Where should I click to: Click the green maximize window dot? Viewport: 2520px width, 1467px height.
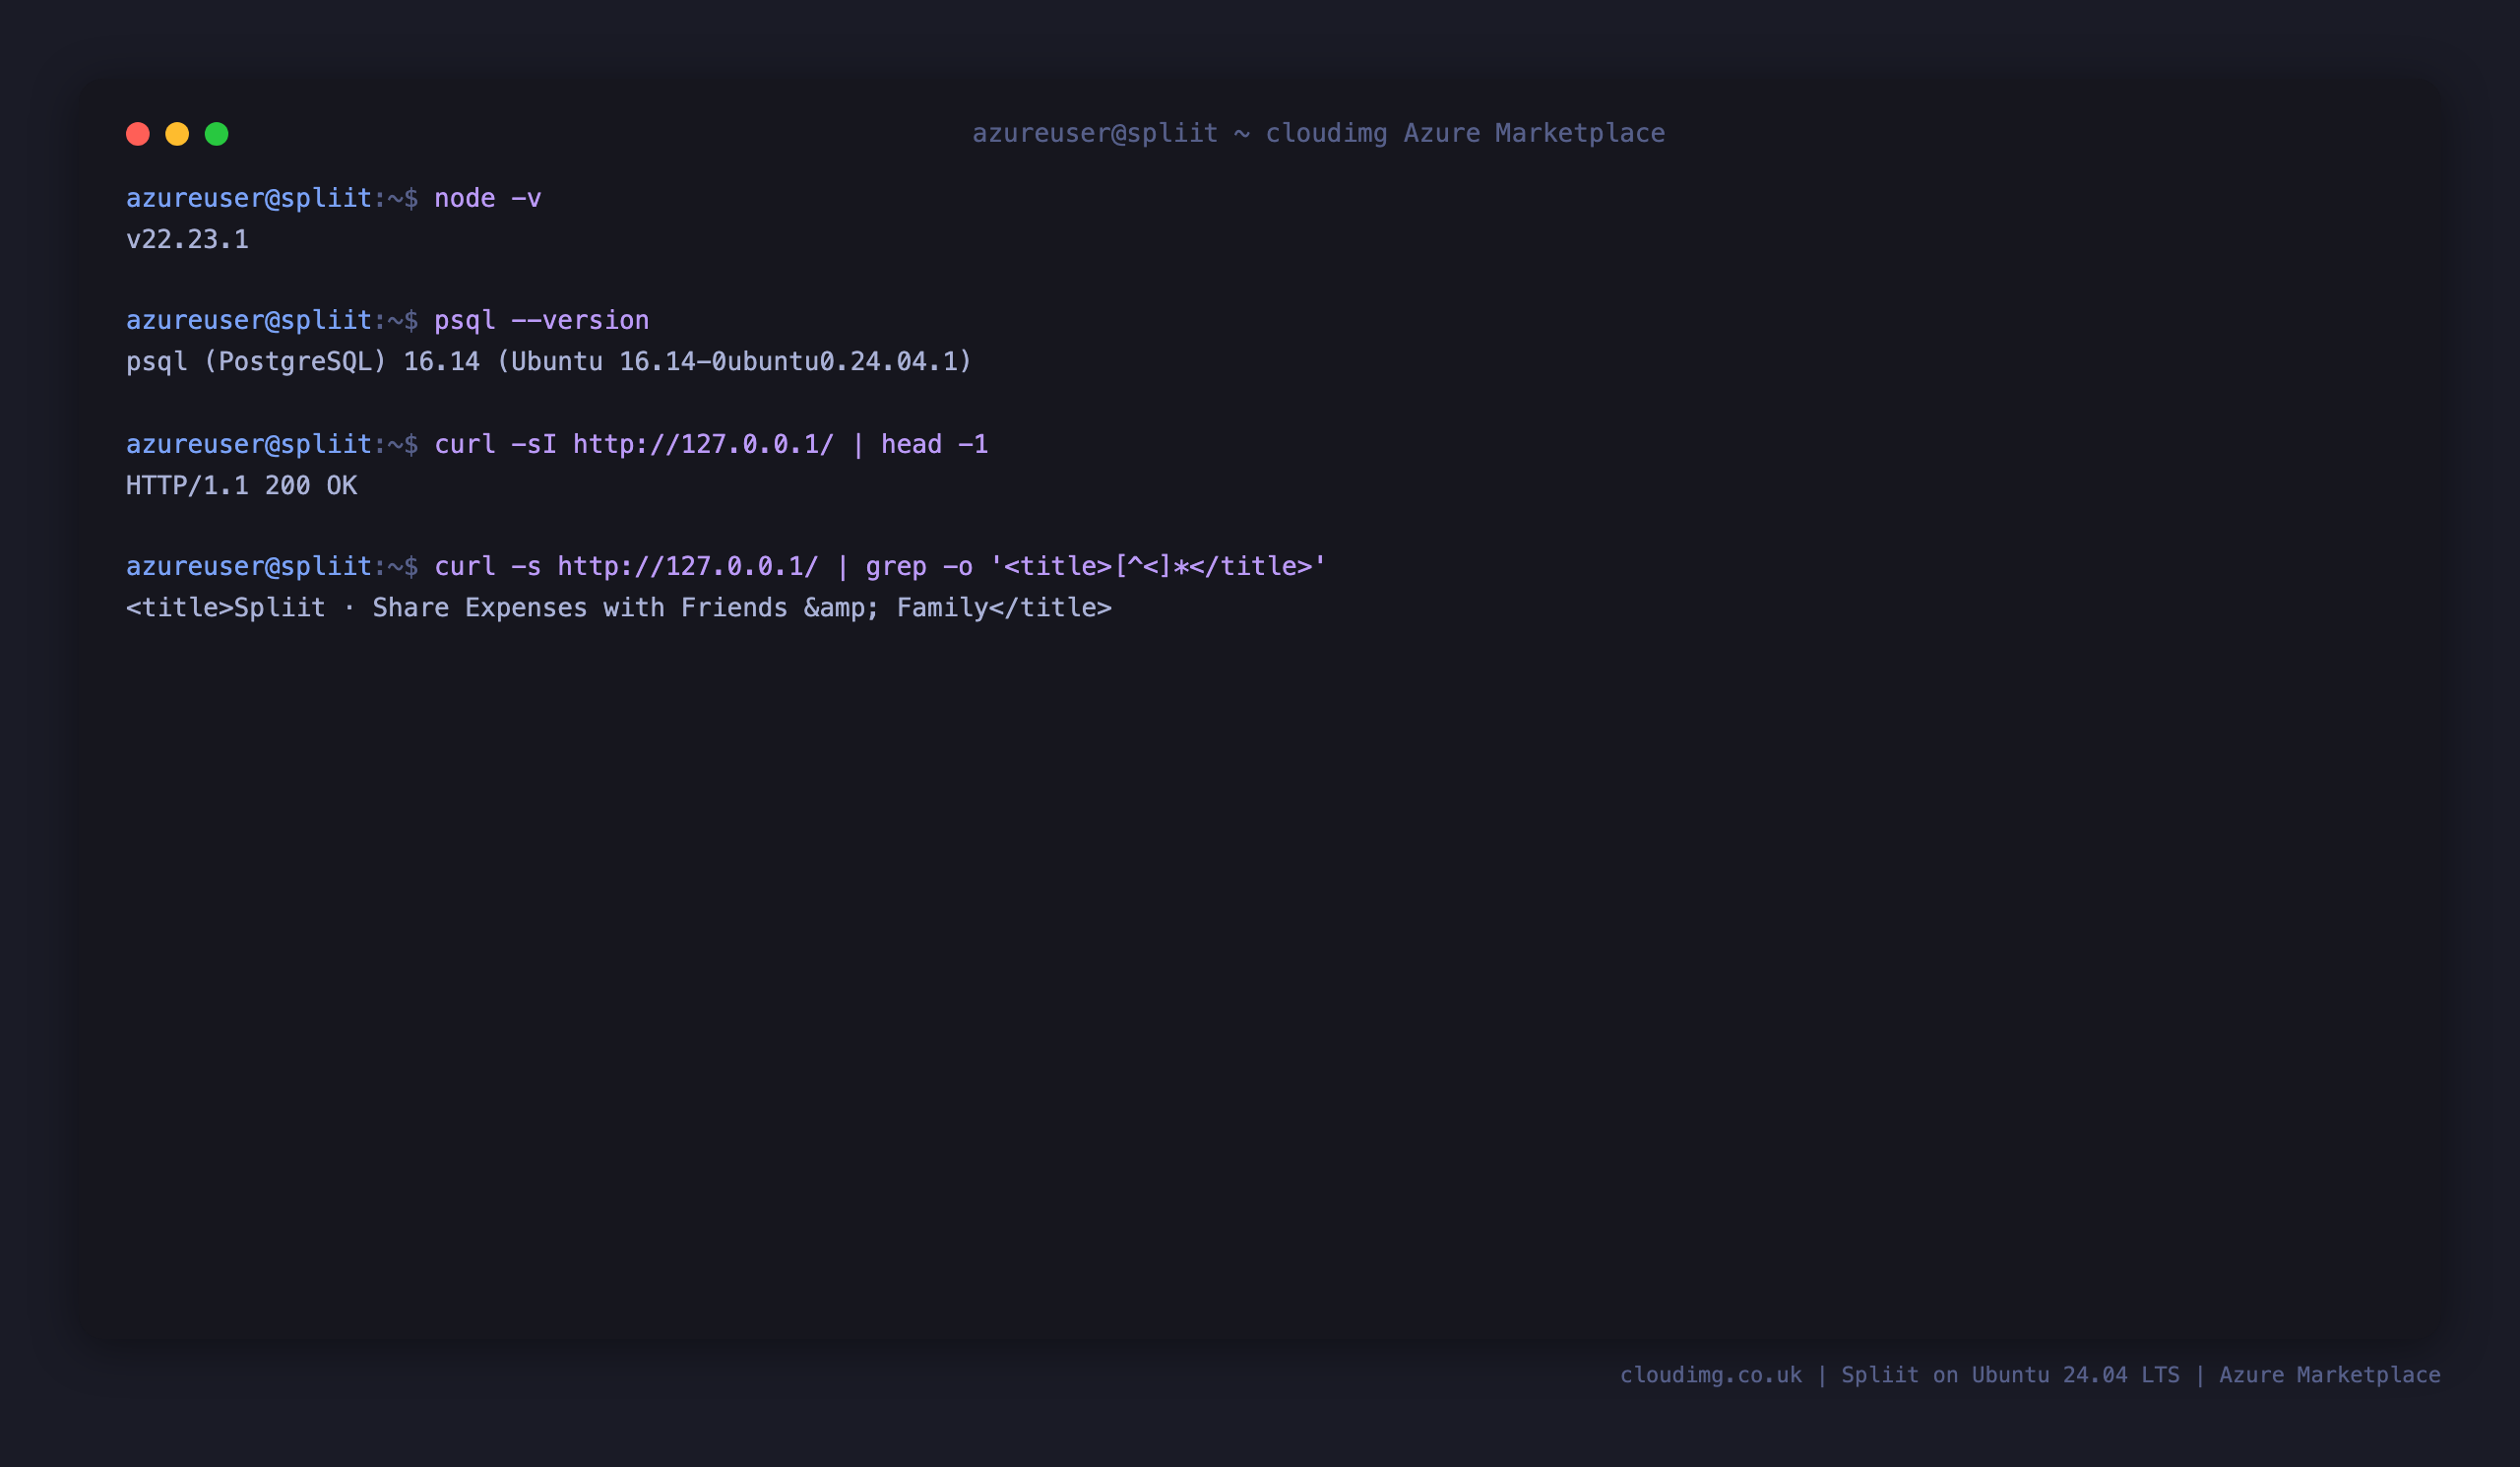point(217,134)
